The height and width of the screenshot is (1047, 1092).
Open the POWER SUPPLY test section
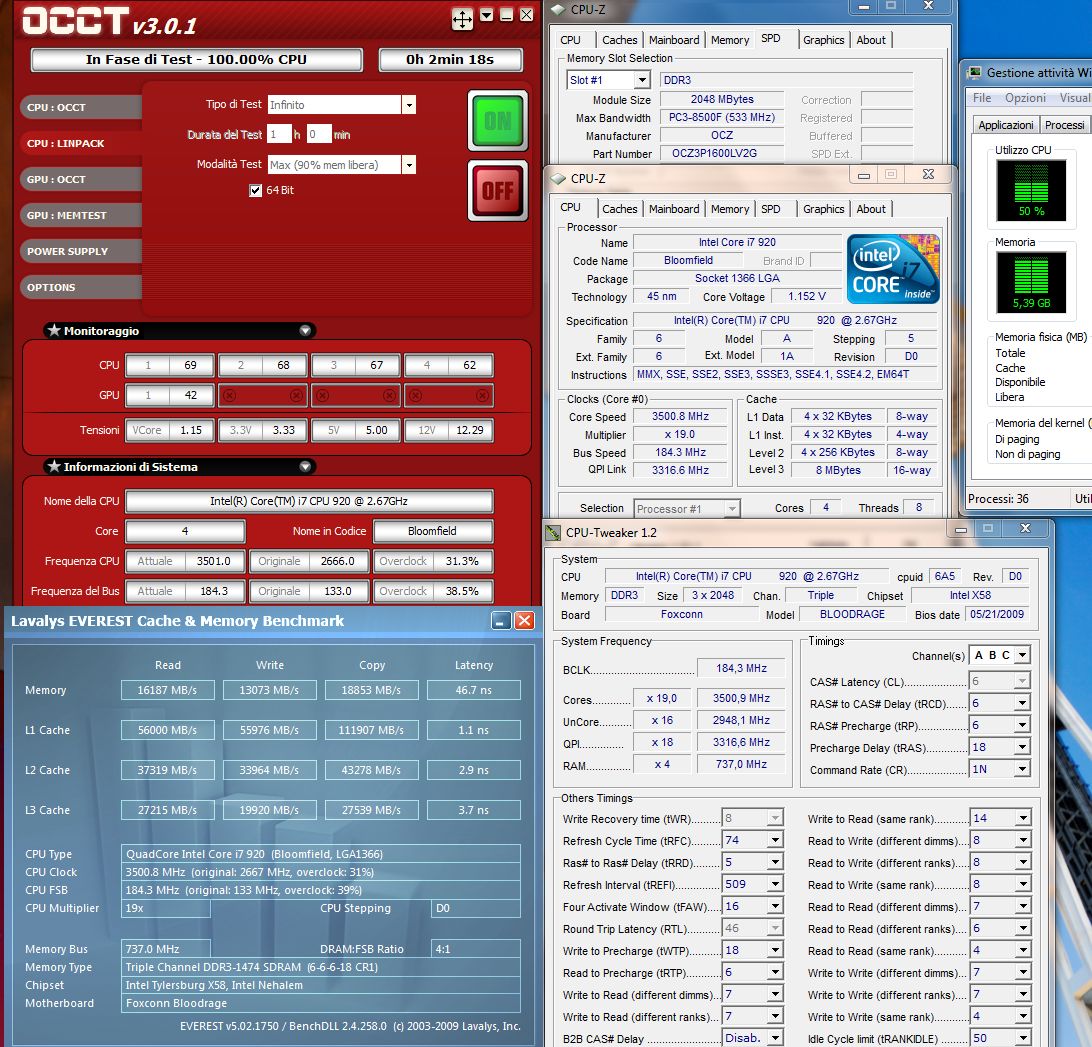[81, 251]
